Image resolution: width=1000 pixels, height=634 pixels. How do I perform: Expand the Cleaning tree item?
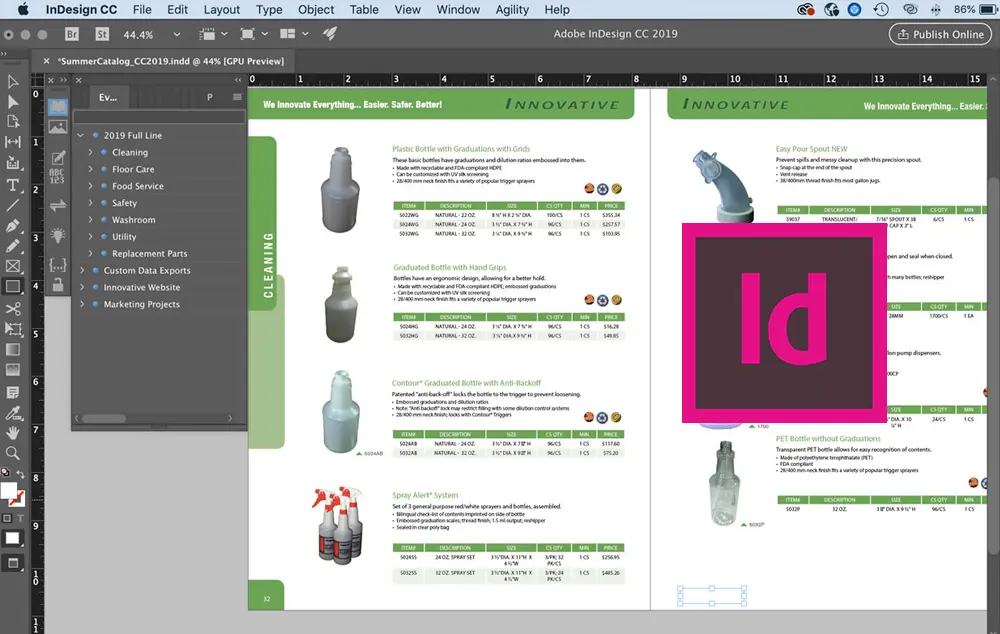91,152
